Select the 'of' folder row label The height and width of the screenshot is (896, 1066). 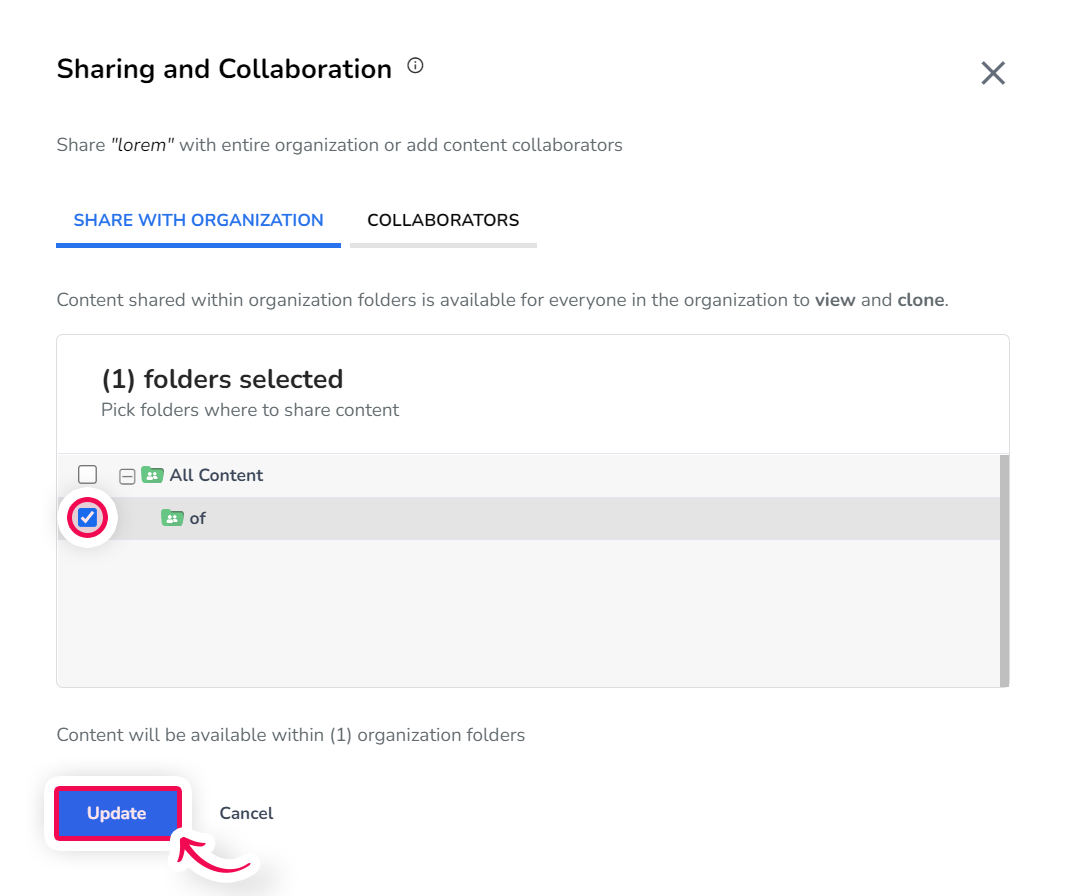(198, 519)
